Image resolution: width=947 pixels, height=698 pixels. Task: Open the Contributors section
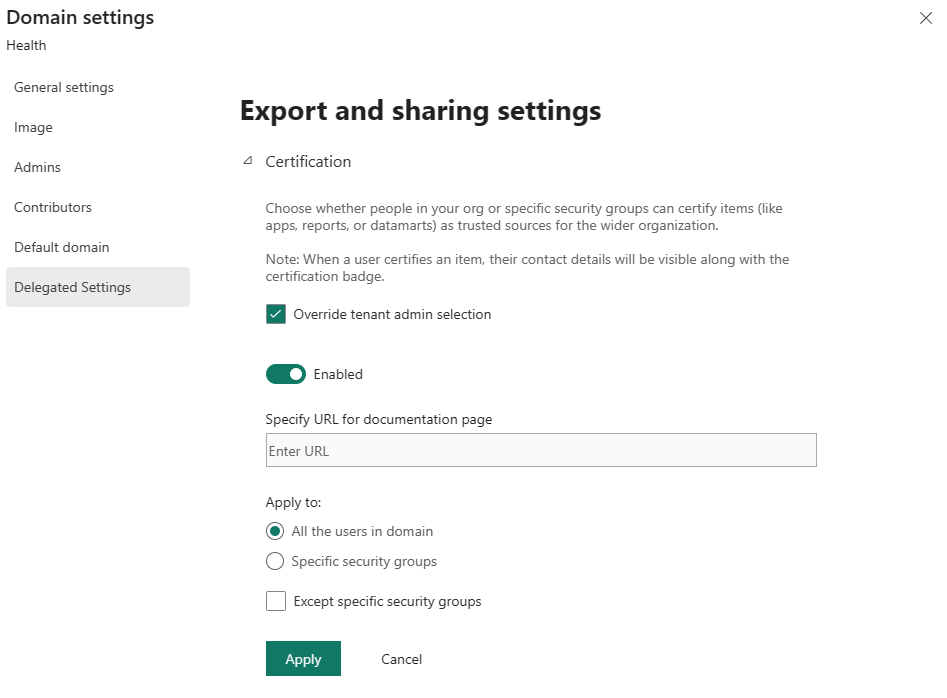(x=52, y=207)
